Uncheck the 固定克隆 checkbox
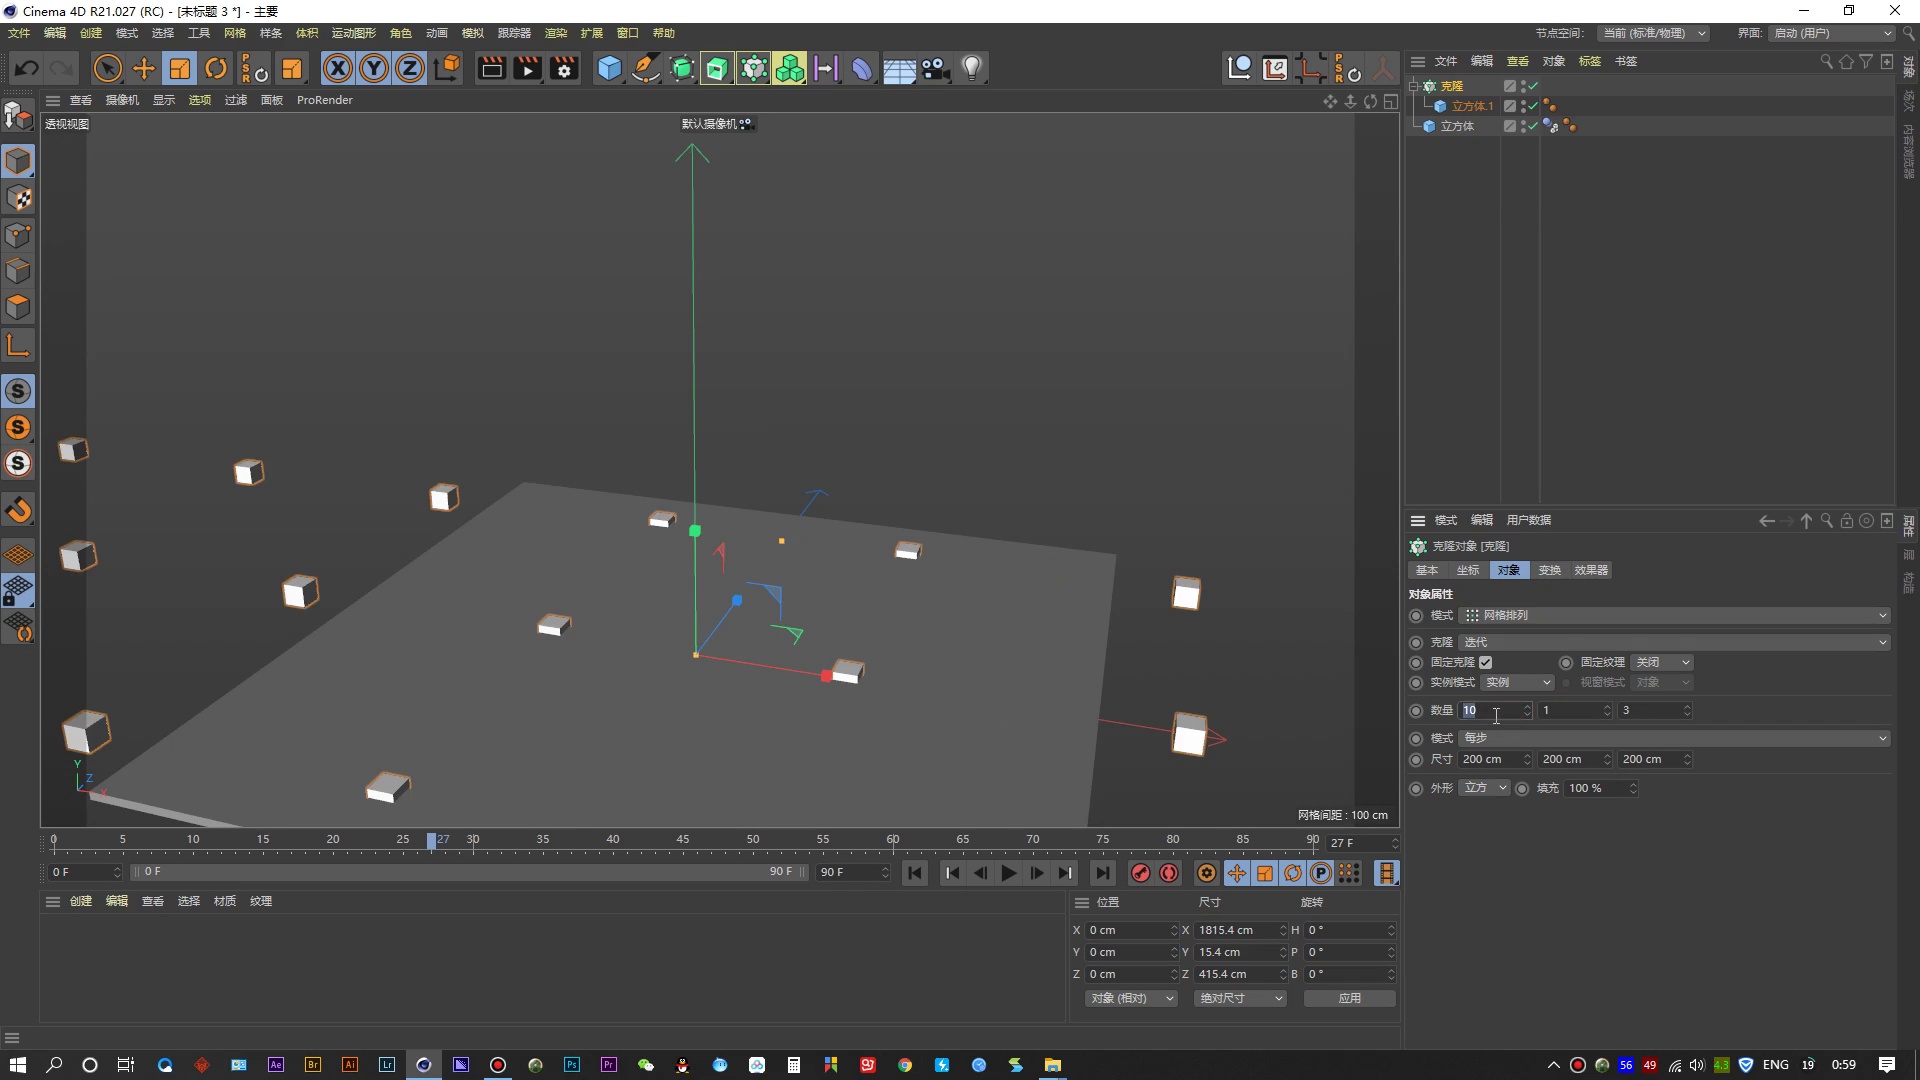Viewport: 1920px width, 1080px height. pos(1486,662)
